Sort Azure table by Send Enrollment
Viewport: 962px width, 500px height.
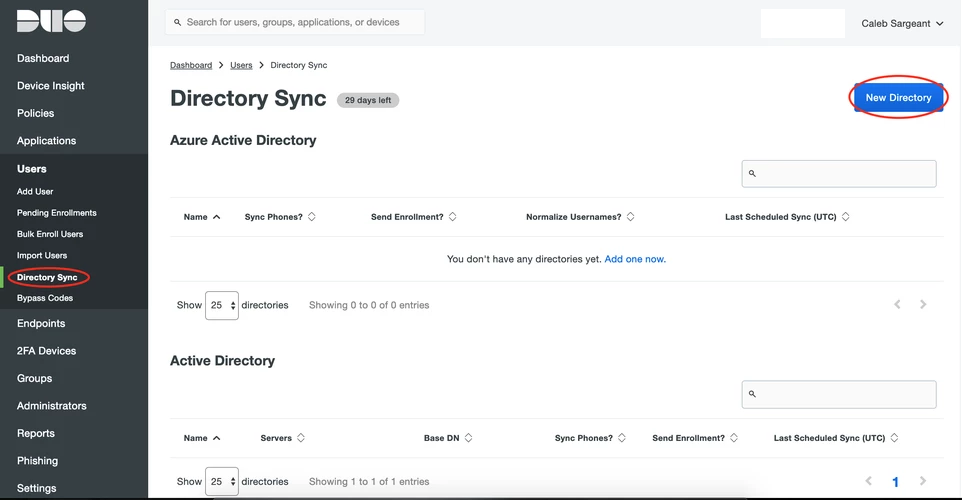coord(453,217)
